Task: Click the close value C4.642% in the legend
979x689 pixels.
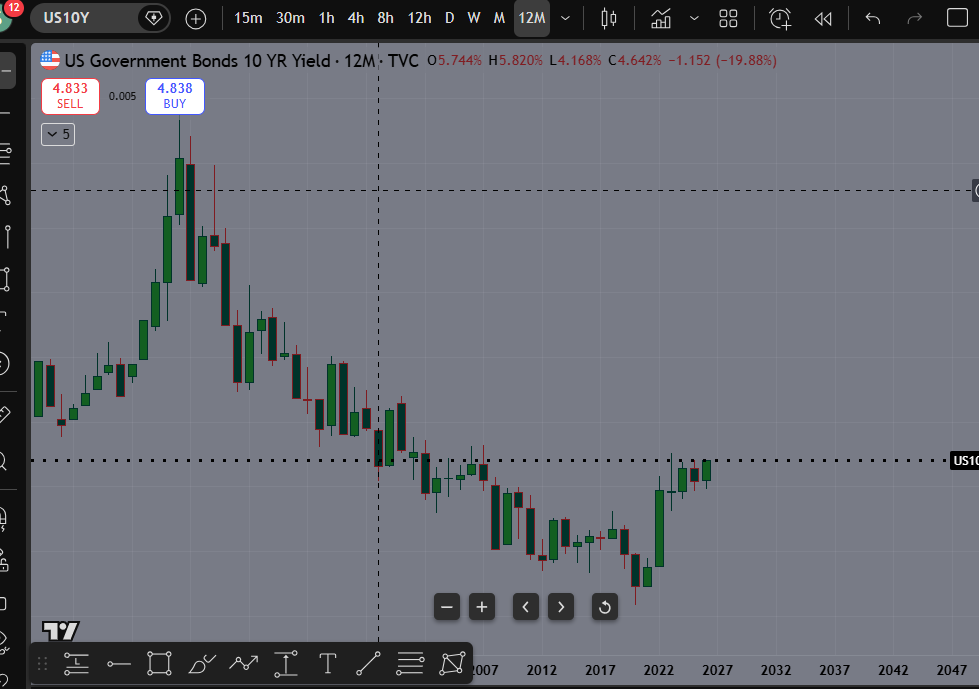Action: (635, 61)
